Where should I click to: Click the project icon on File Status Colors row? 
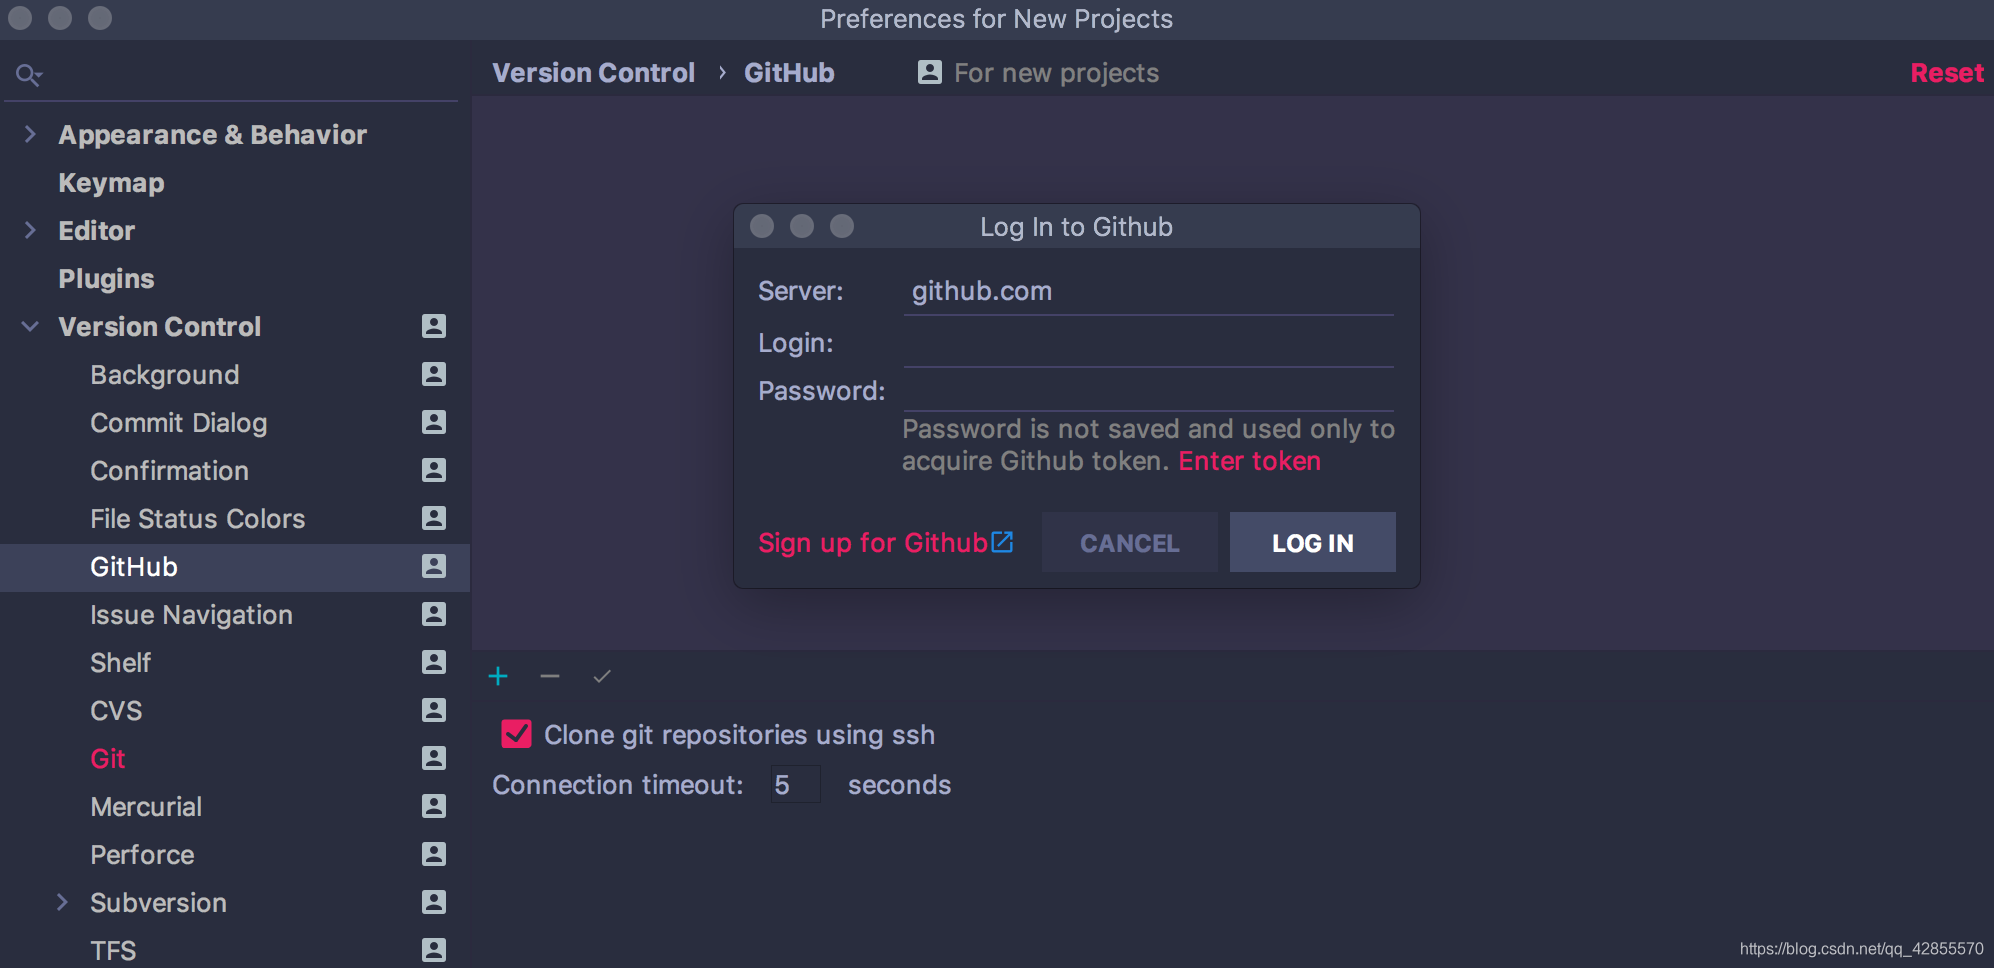click(x=434, y=518)
